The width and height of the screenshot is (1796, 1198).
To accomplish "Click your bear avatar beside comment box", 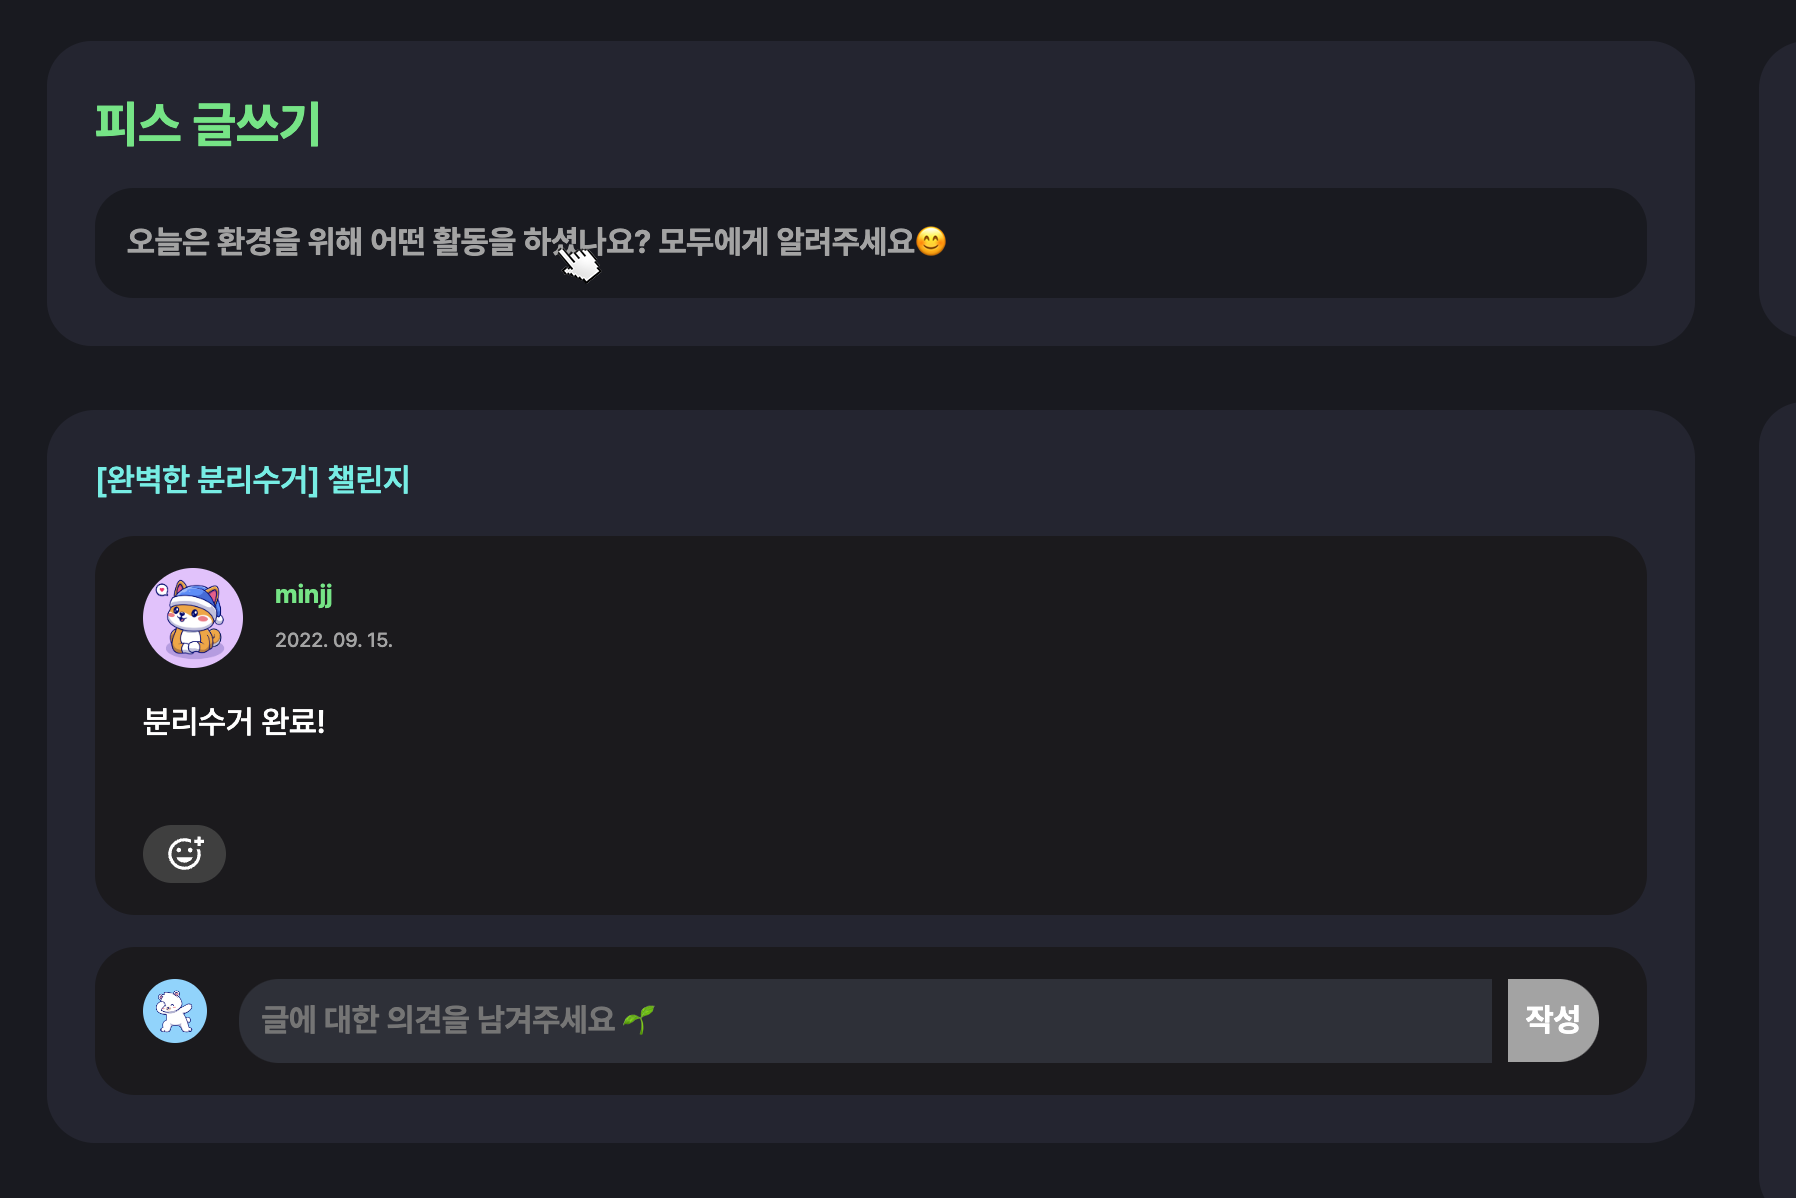I will point(175,1011).
